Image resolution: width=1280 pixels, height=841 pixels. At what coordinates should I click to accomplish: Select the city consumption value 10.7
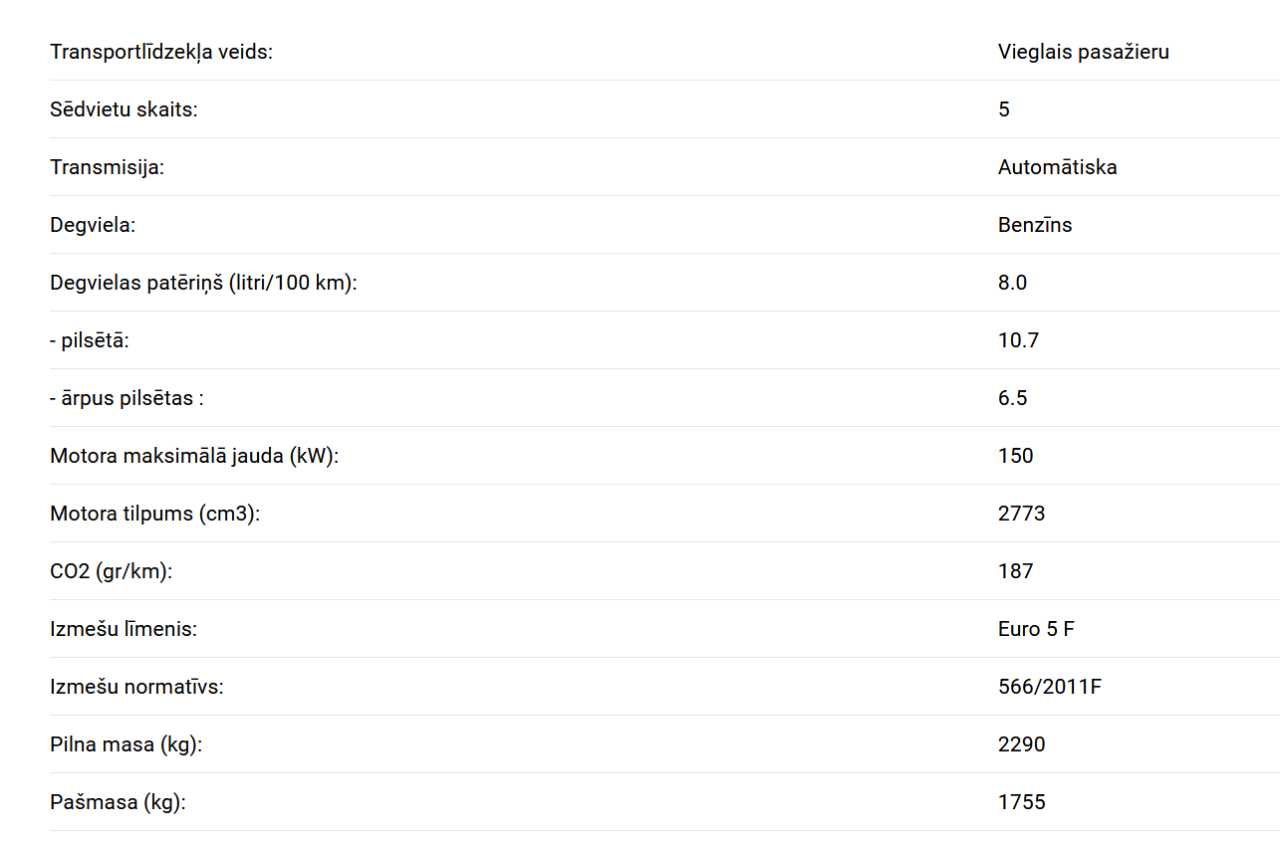point(1018,341)
